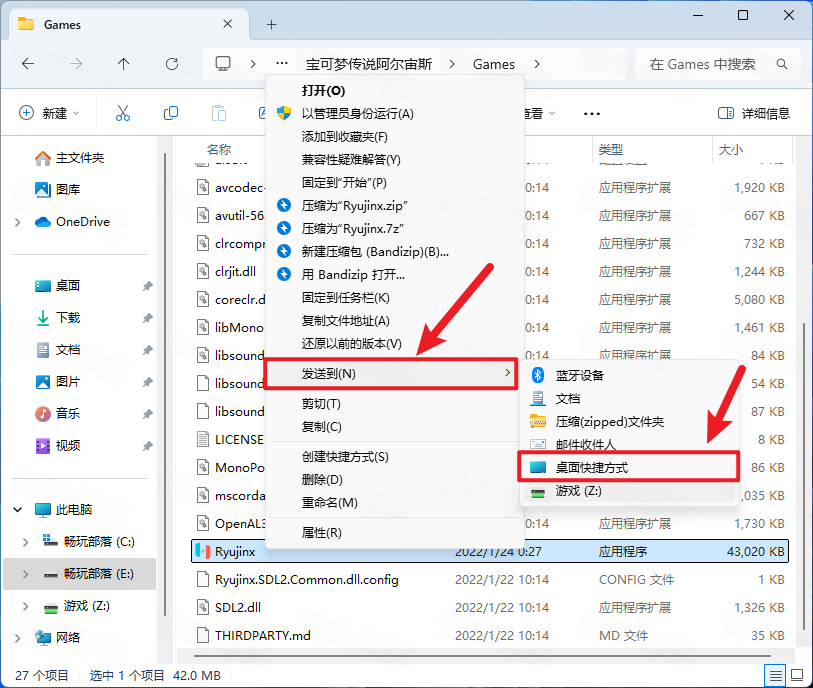Unpin 音乐 from quick access
Screen dimensions: 813x688
(x=148, y=414)
